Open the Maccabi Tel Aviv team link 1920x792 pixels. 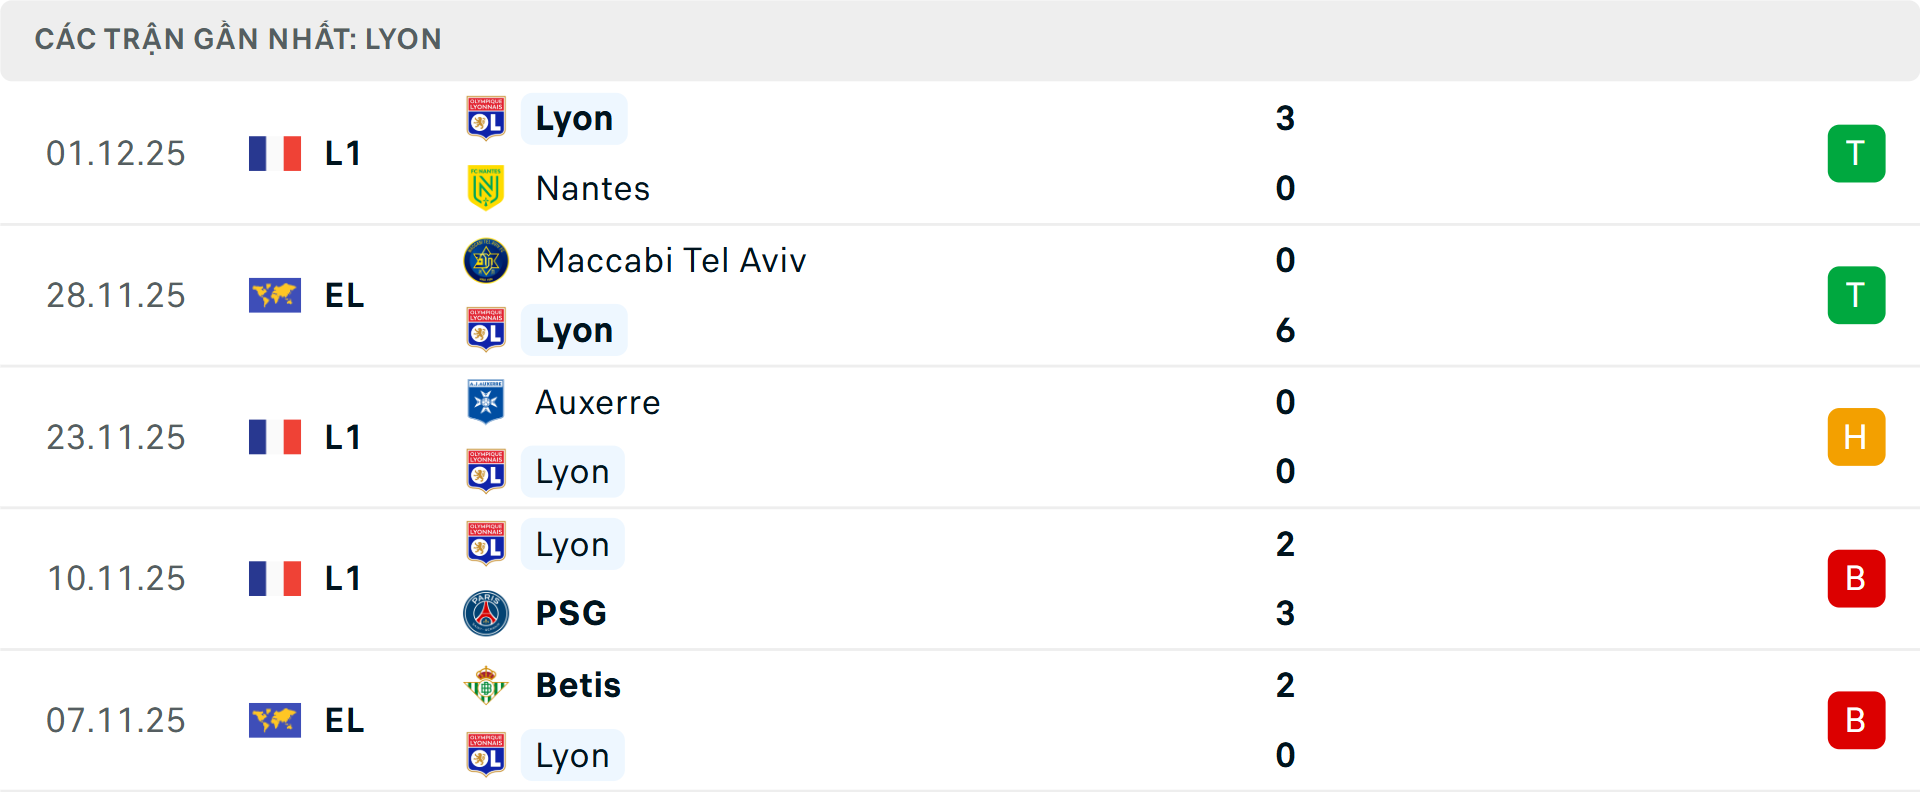tap(671, 261)
